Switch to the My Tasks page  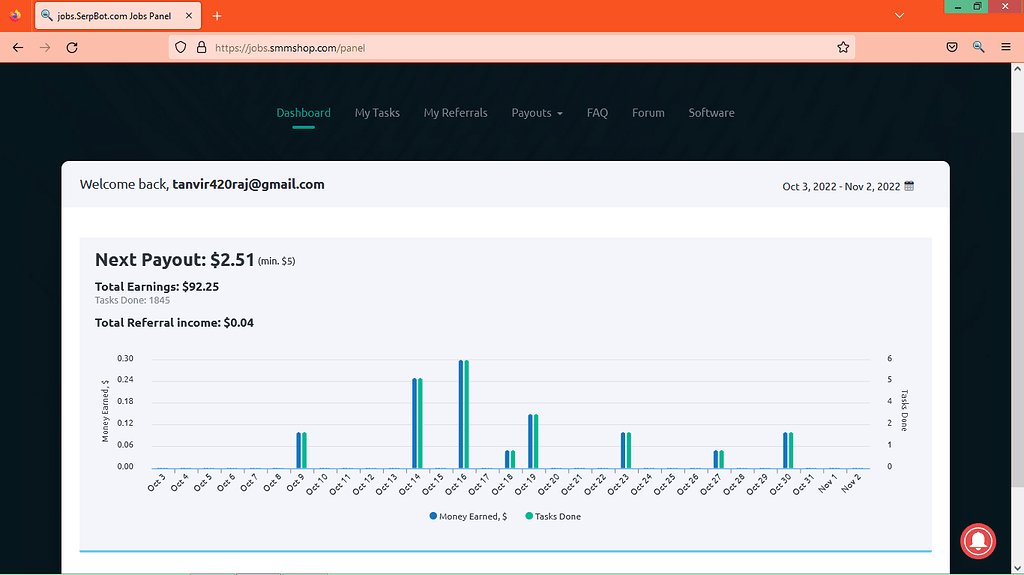[377, 113]
